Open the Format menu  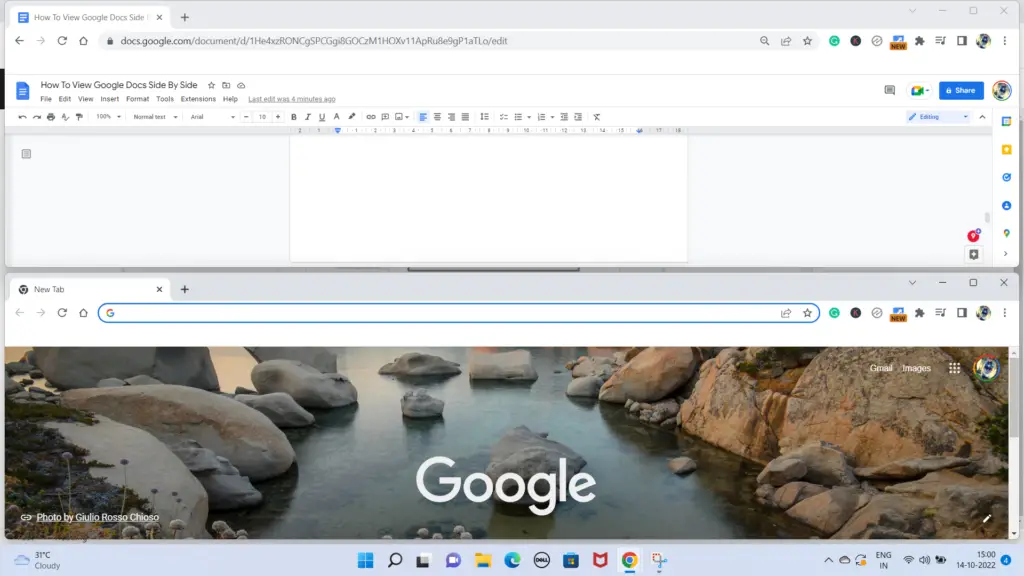pyautogui.click(x=137, y=99)
